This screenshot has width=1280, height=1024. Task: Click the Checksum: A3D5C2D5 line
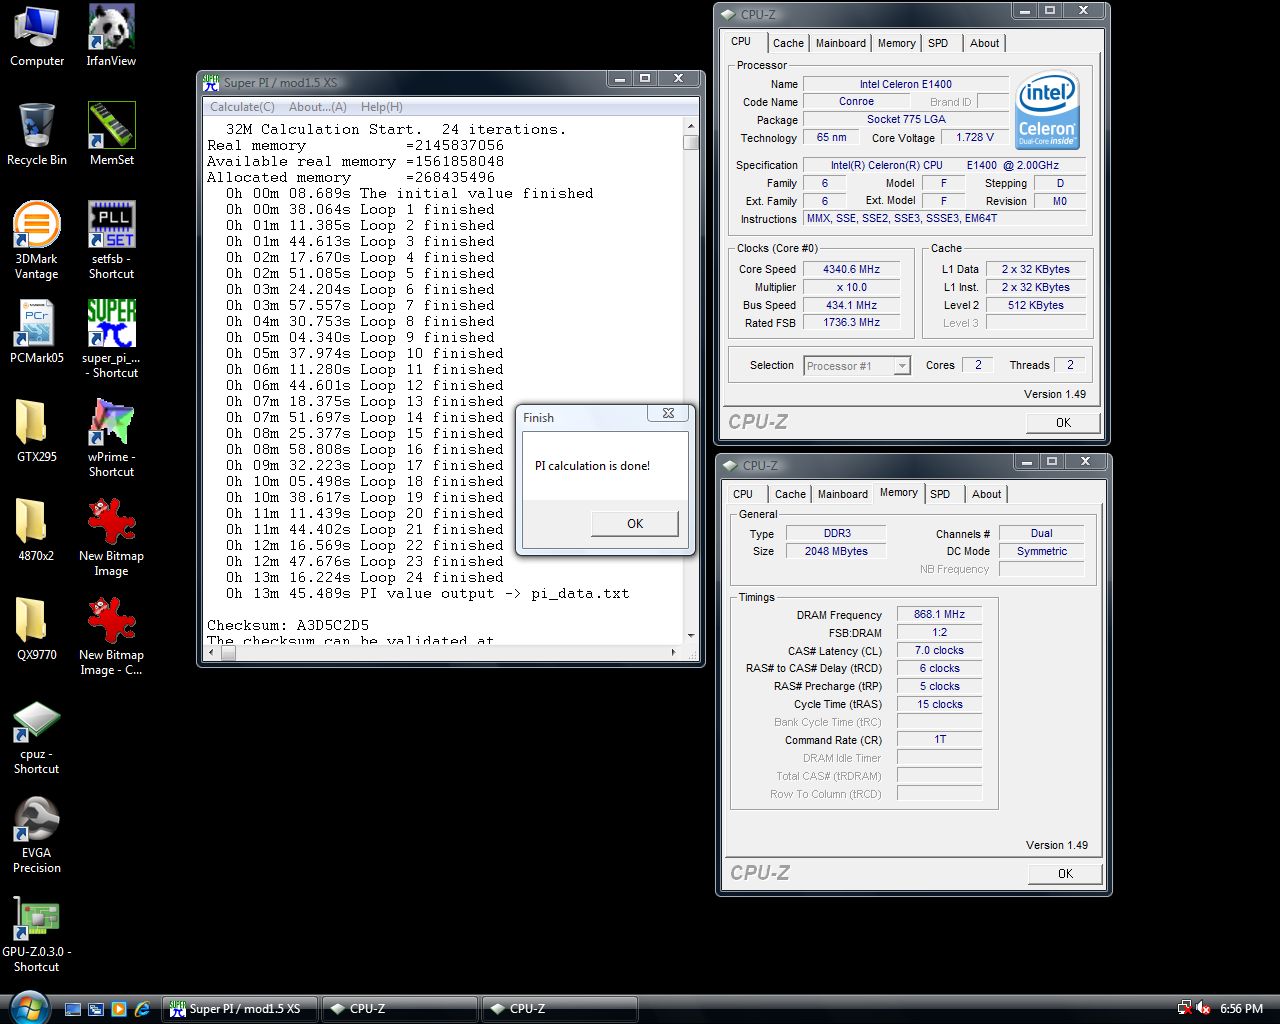[x=288, y=625]
